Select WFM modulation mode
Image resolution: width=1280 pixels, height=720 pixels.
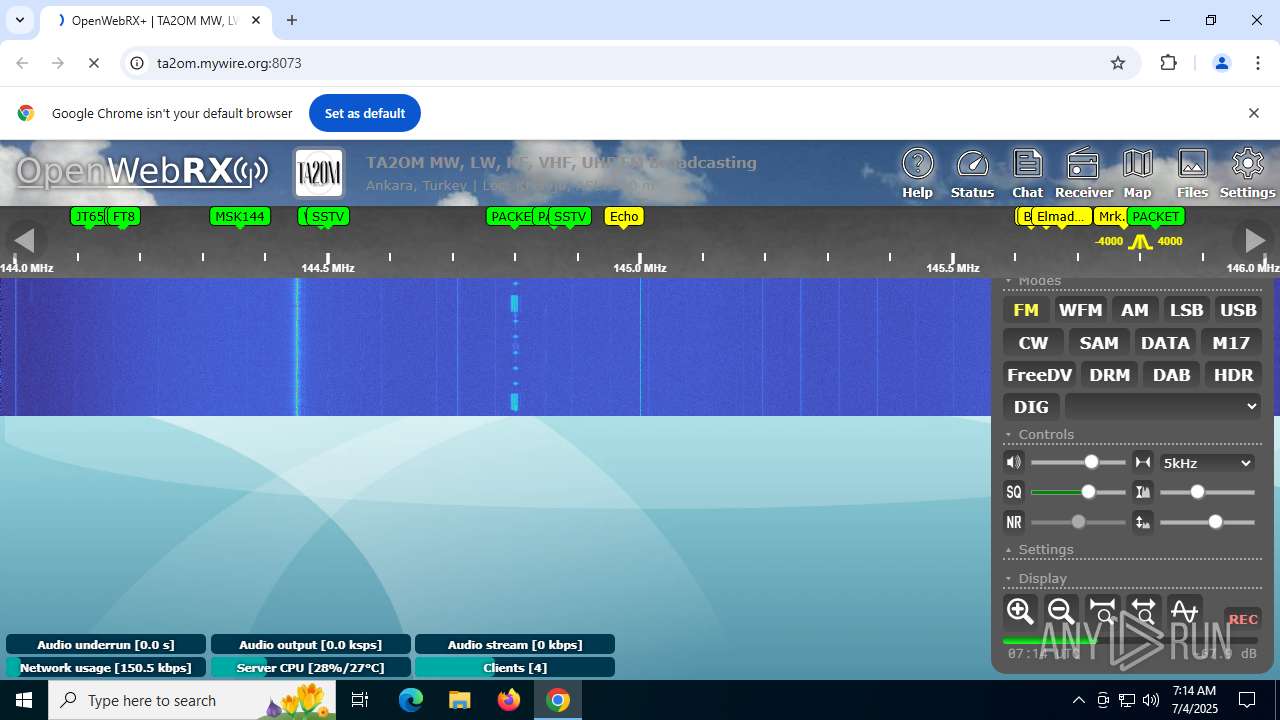[x=1080, y=310]
